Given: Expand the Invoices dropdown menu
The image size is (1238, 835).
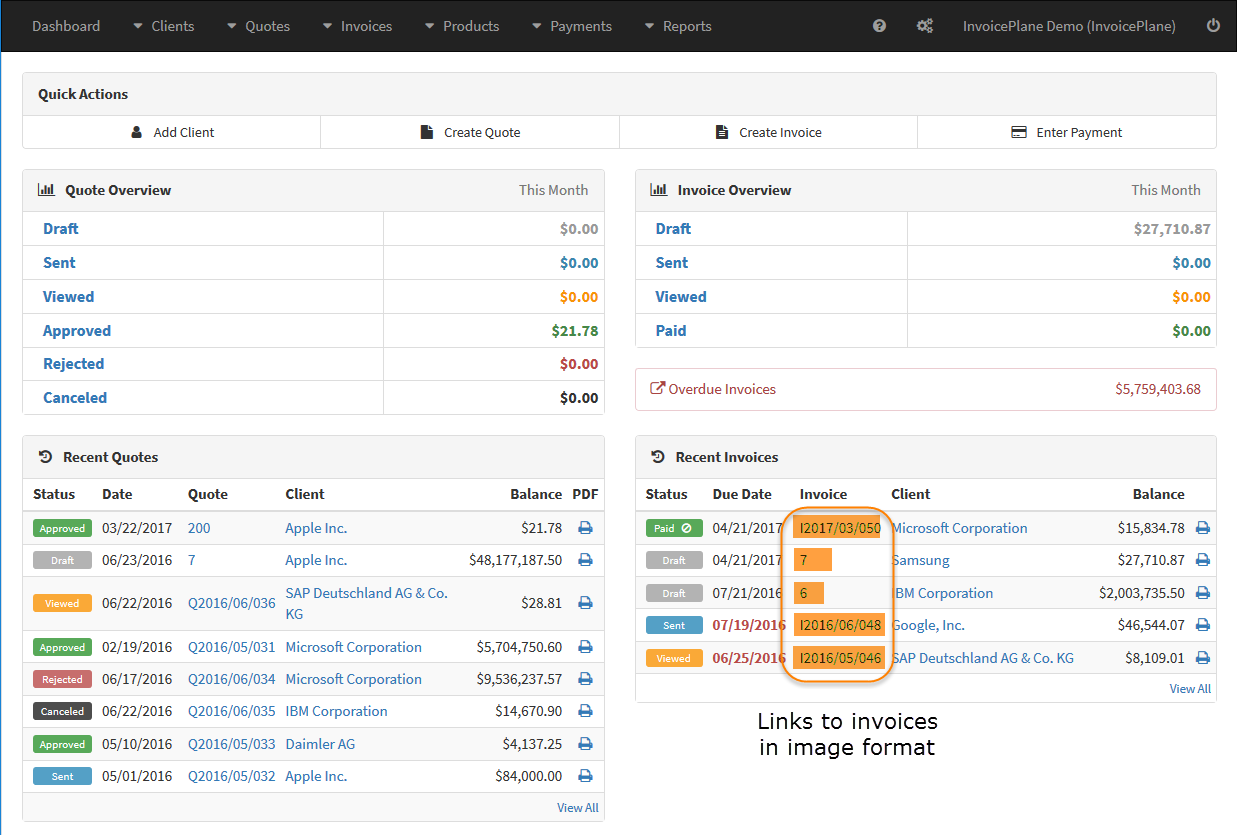Looking at the screenshot, I should pos(356,26).
